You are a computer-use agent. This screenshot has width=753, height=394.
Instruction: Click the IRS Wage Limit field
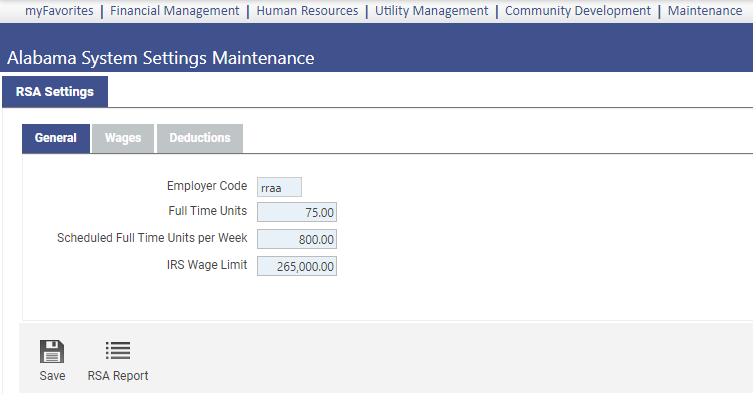point(297,266)
